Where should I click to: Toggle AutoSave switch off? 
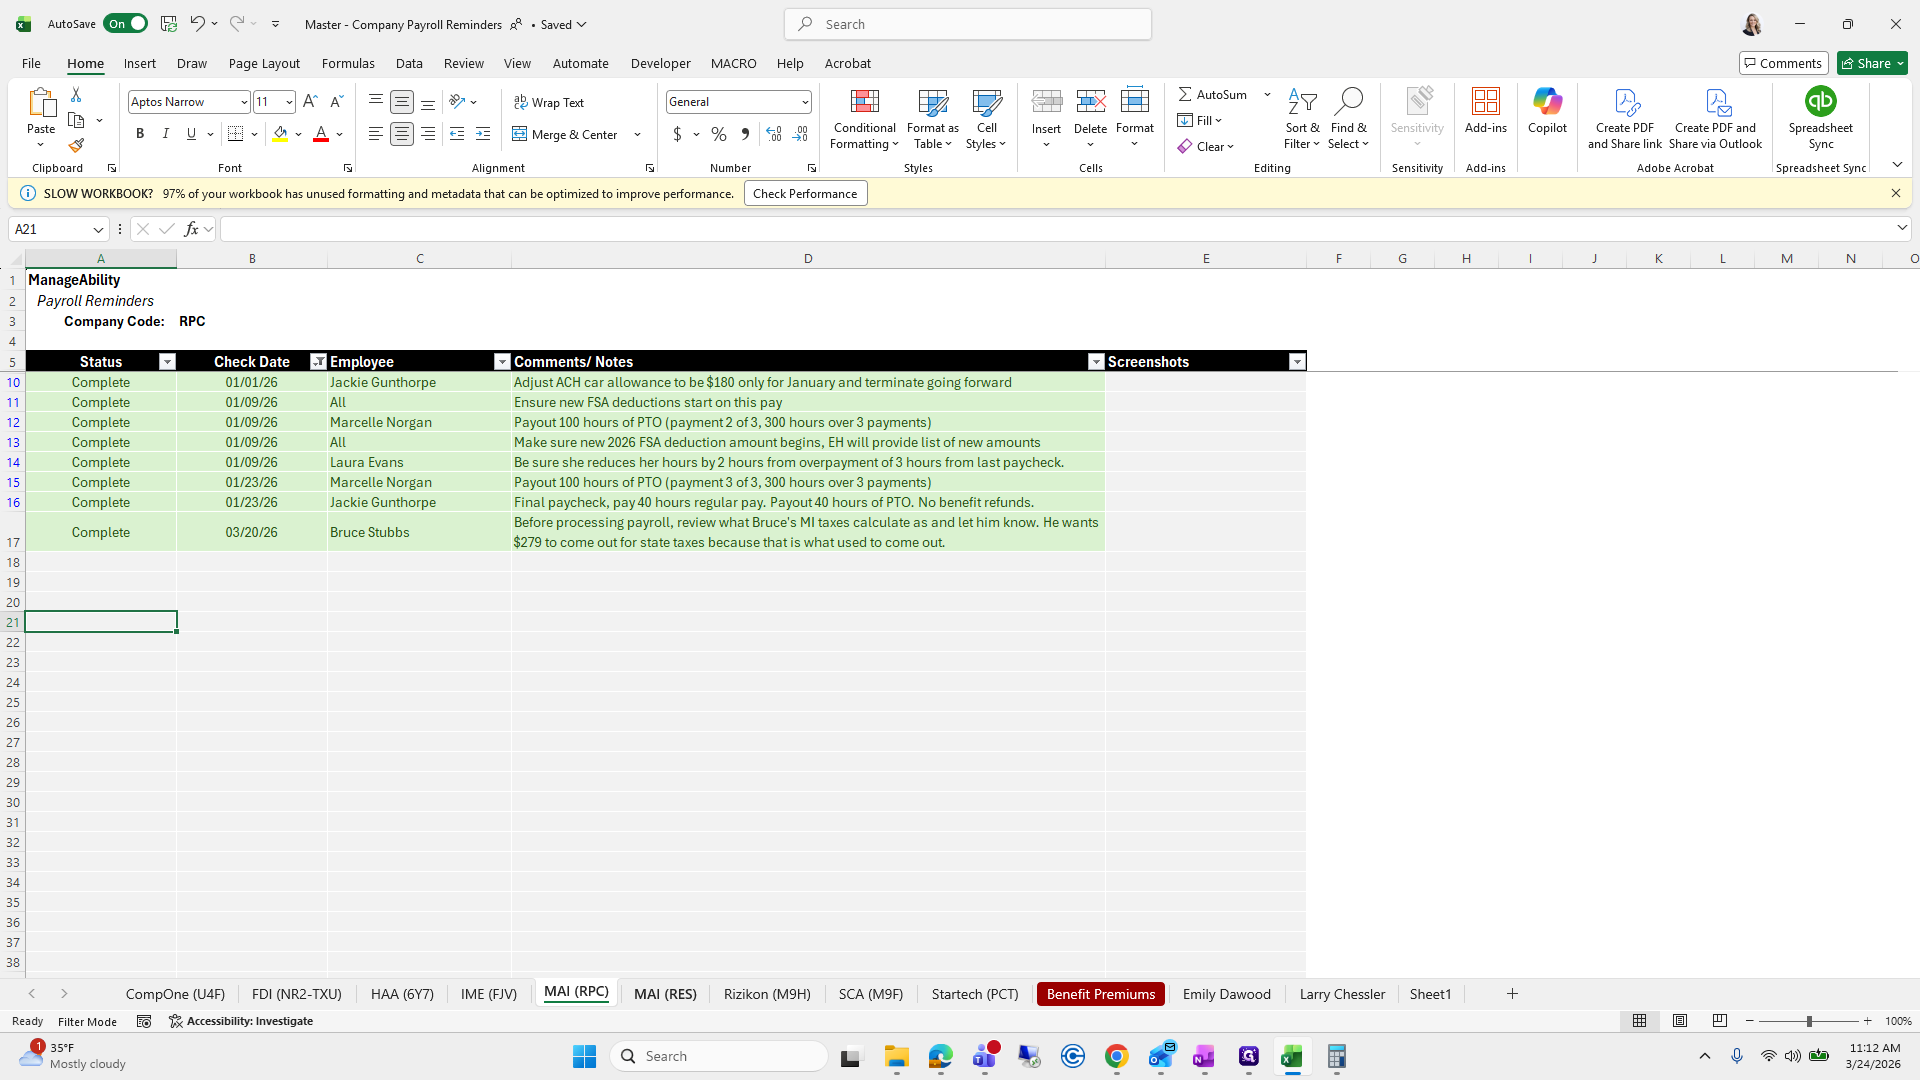[126, 24]
